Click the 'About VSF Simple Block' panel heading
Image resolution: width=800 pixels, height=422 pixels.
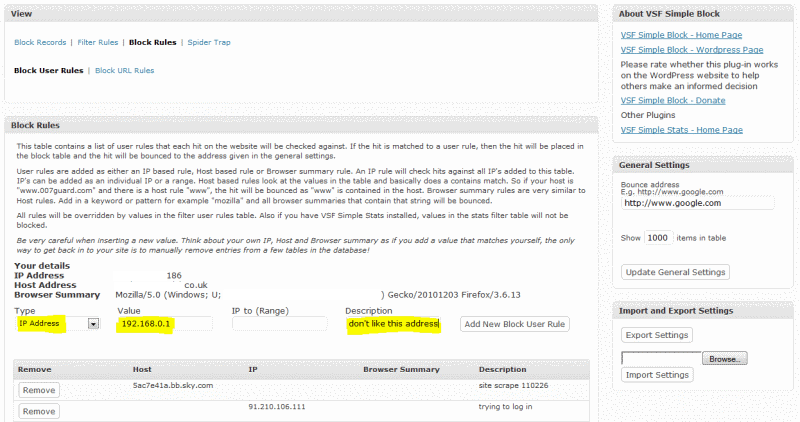(669, 14)
